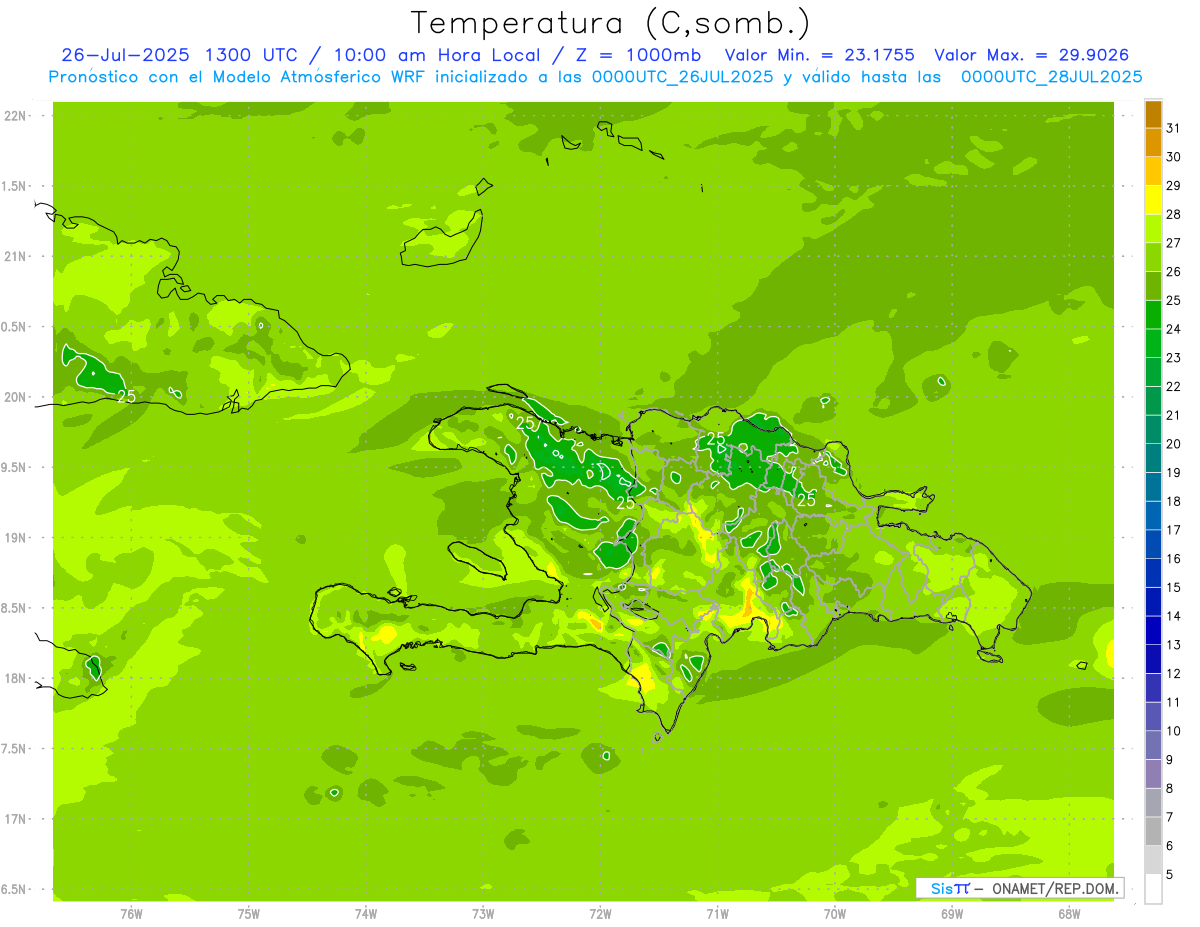This screenshot has width=1200, height=927.
Task: Click the "18N" latitude label
Action: pyautogui.click(x=15, y=679)
